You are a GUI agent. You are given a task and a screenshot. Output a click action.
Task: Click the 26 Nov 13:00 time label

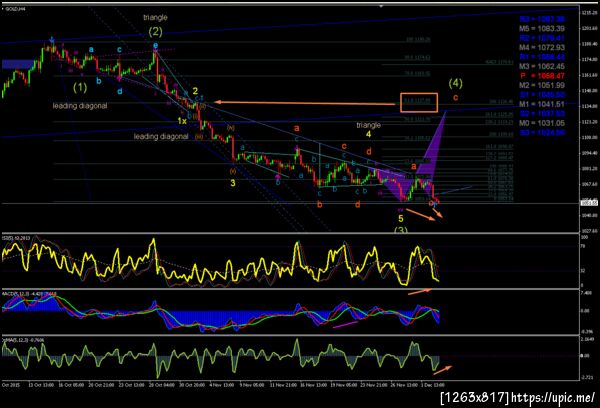[x=403, y=384]
